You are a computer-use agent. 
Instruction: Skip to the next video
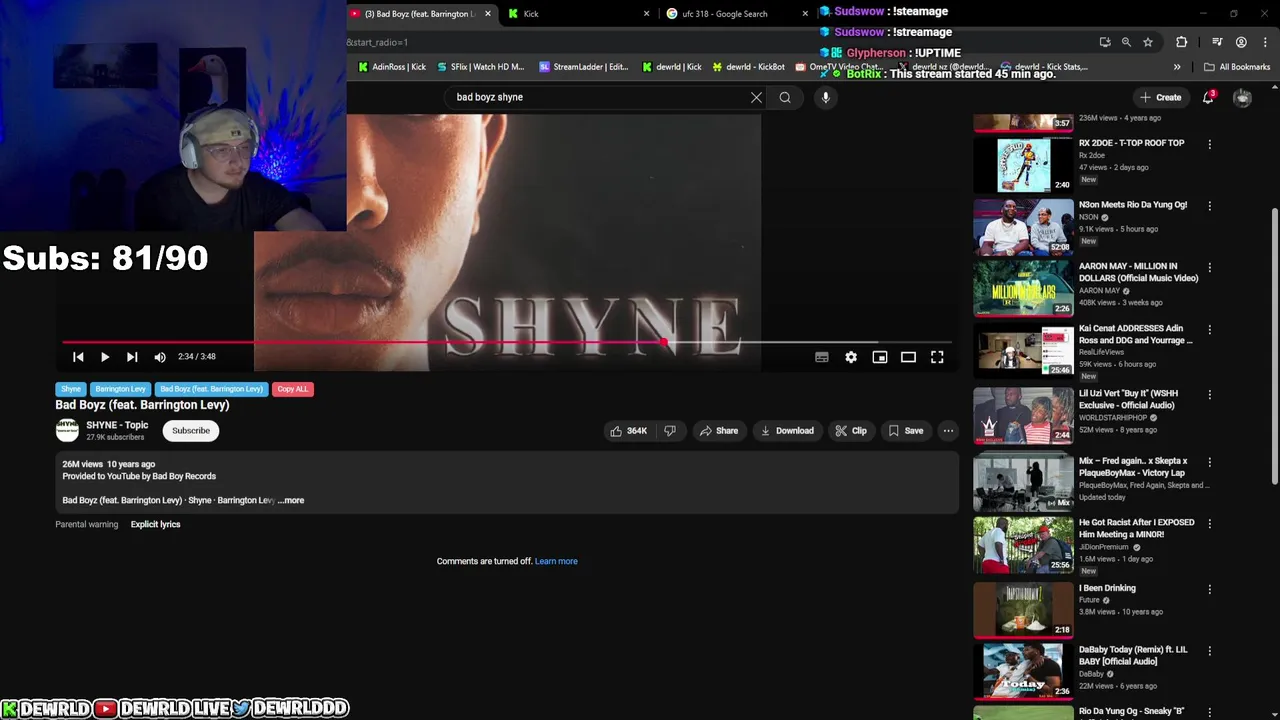coord(132,357)
